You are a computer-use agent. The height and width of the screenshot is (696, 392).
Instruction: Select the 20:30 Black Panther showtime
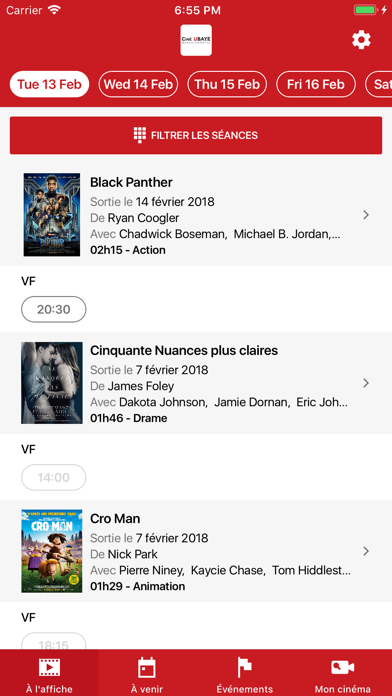pyautogui.click(x=54, y=309)
